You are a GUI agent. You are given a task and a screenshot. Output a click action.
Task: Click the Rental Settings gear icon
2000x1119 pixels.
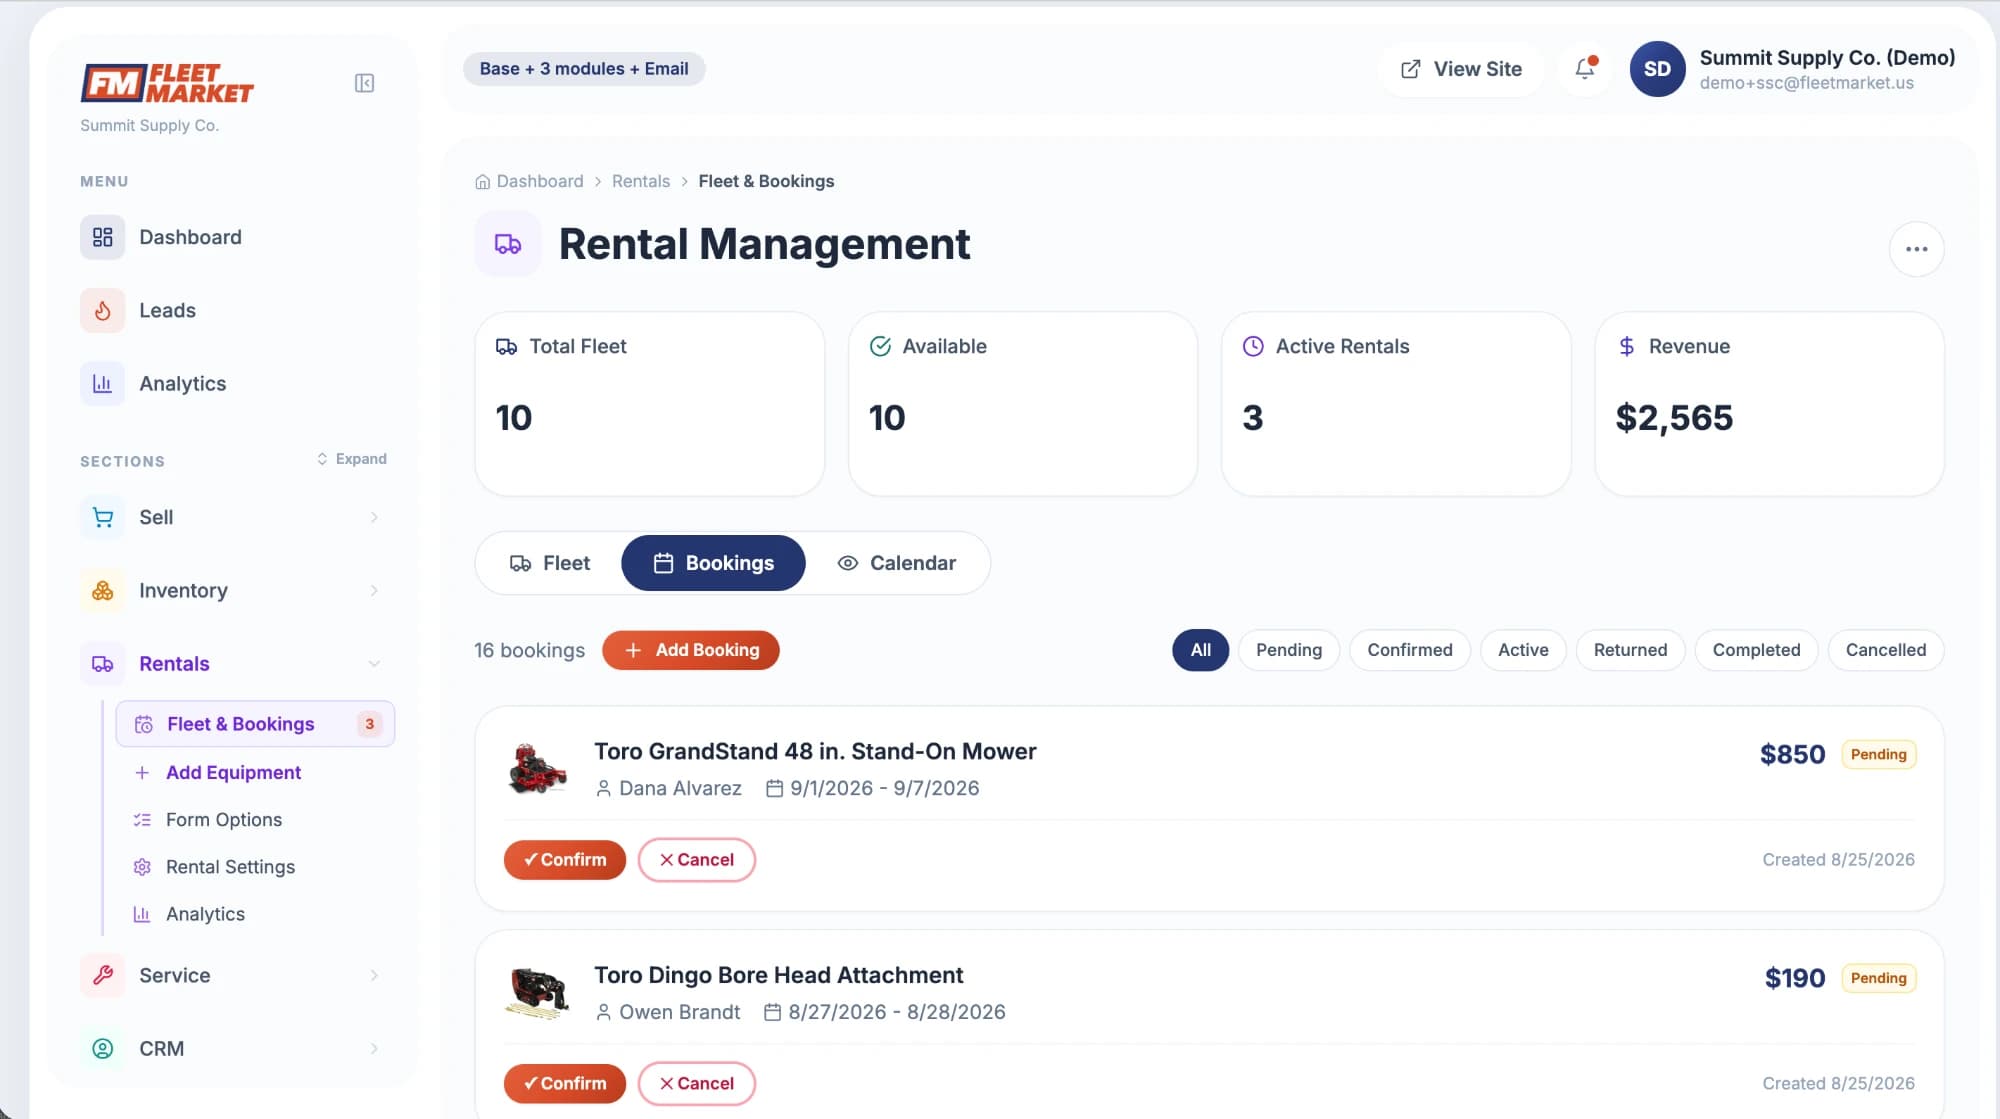tap(142, 866)
